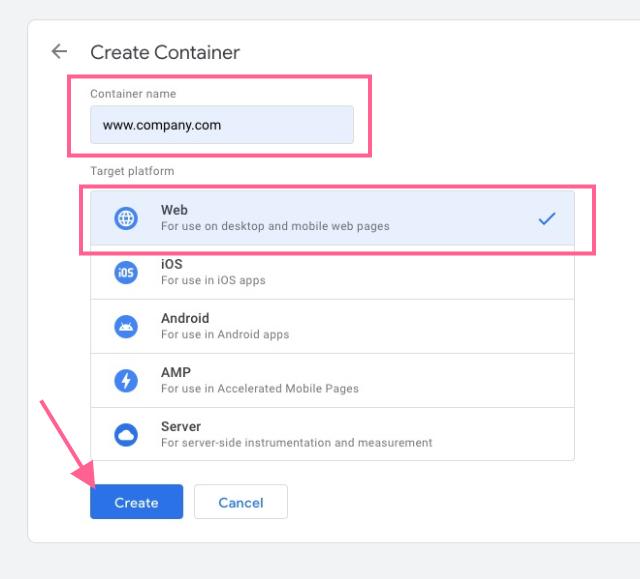The height and width of the screenshot is (579, 640).
Task: Click 'For use in Accelerated Mobile Pages' text
Action: (260, 388)
